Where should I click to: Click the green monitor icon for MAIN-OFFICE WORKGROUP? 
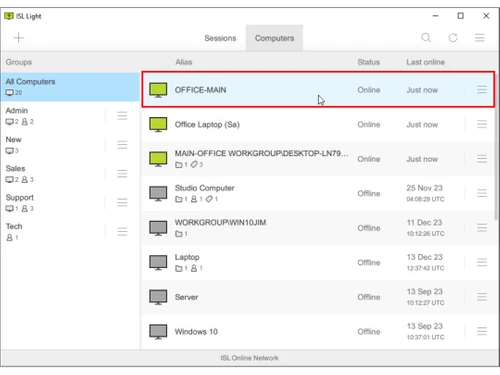158,159
